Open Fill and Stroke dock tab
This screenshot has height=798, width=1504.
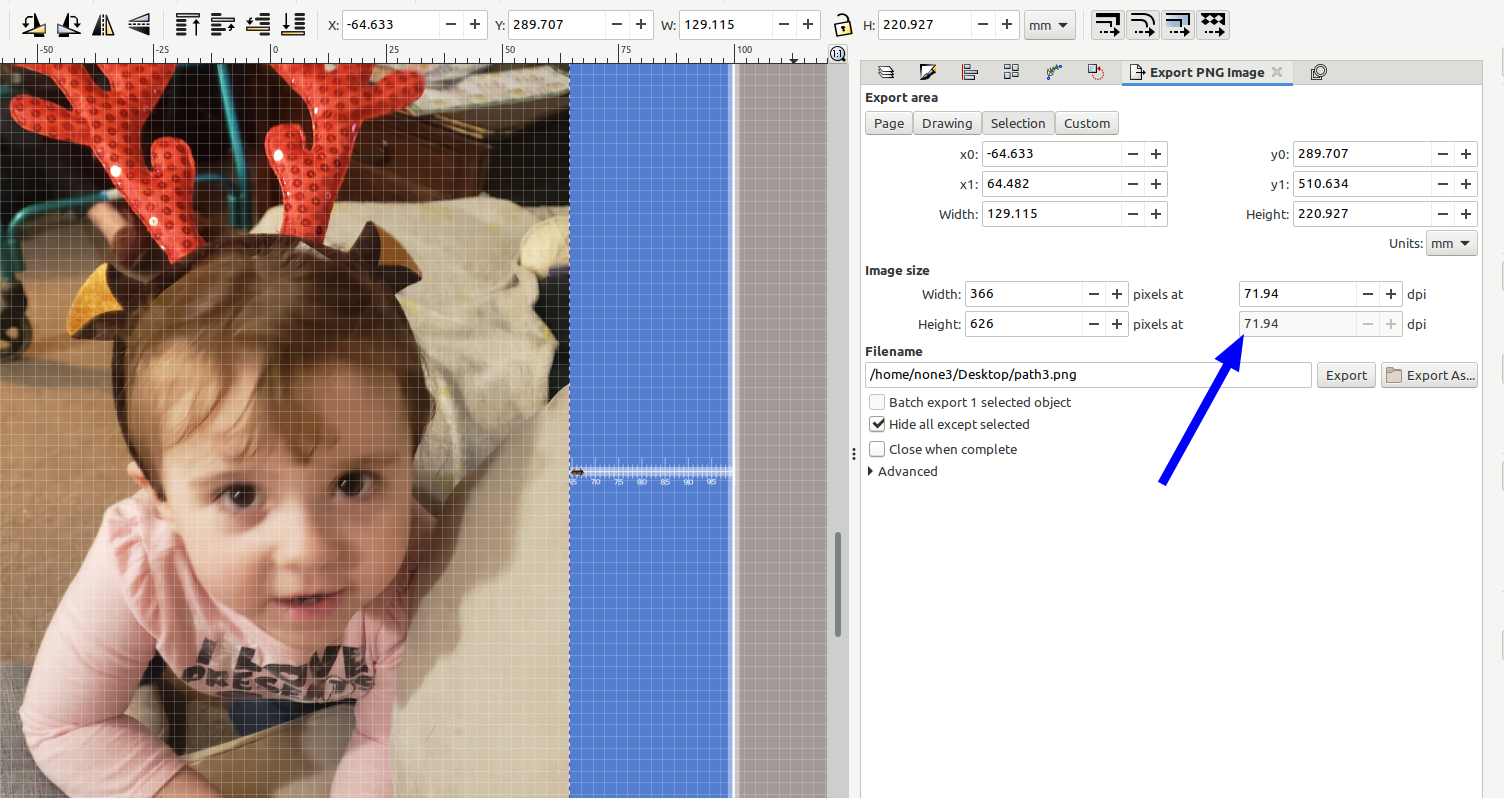927,72
